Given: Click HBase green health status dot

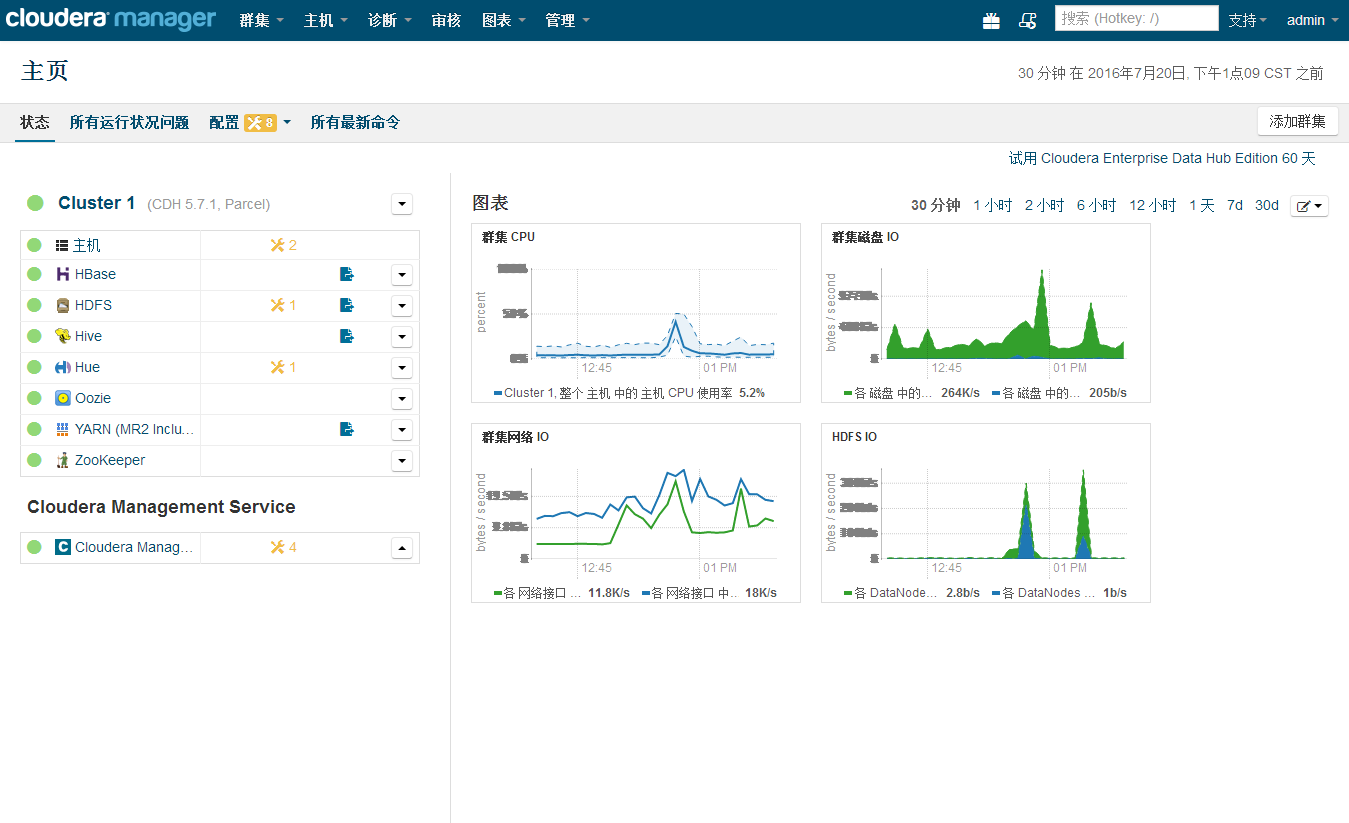Looking at the screenshot, I should click(x=34, y=274).
